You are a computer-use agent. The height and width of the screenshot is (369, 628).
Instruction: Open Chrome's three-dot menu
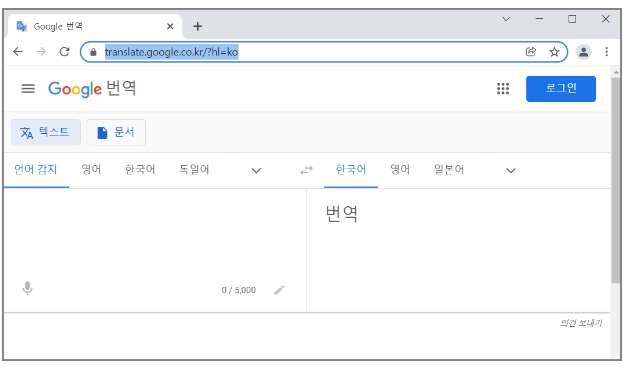(606, 52)
